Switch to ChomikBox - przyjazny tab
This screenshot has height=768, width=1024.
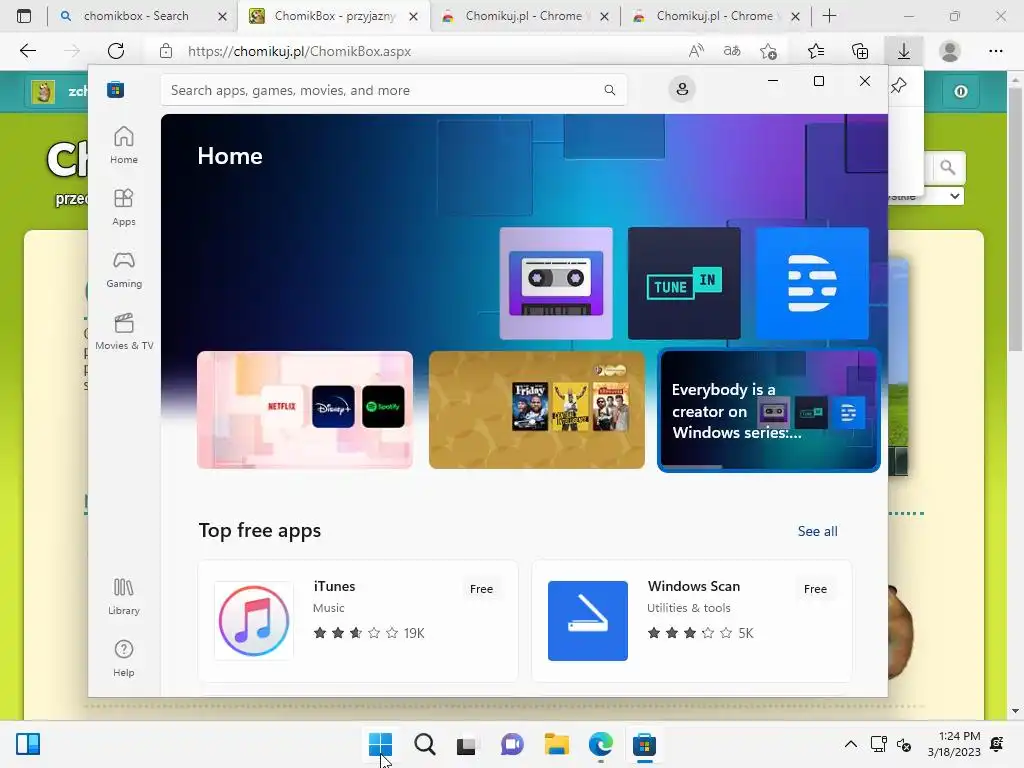pyautogui.click(x=334, y=16)
